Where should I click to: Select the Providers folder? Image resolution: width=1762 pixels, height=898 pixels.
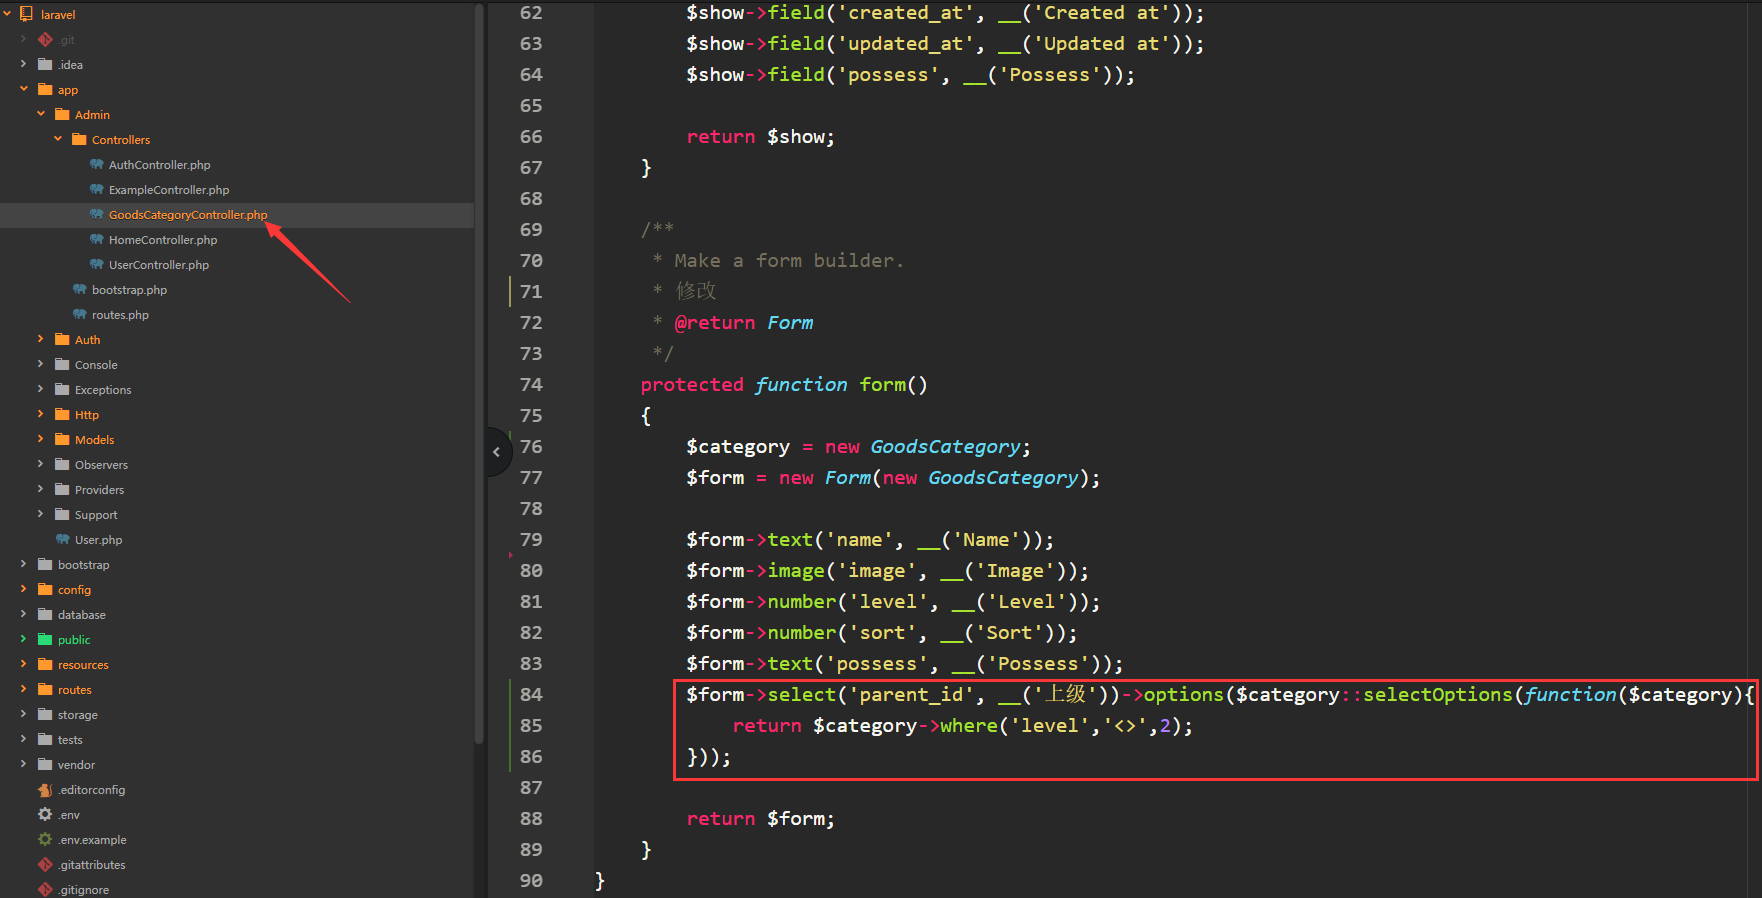(x=99, y=490)
